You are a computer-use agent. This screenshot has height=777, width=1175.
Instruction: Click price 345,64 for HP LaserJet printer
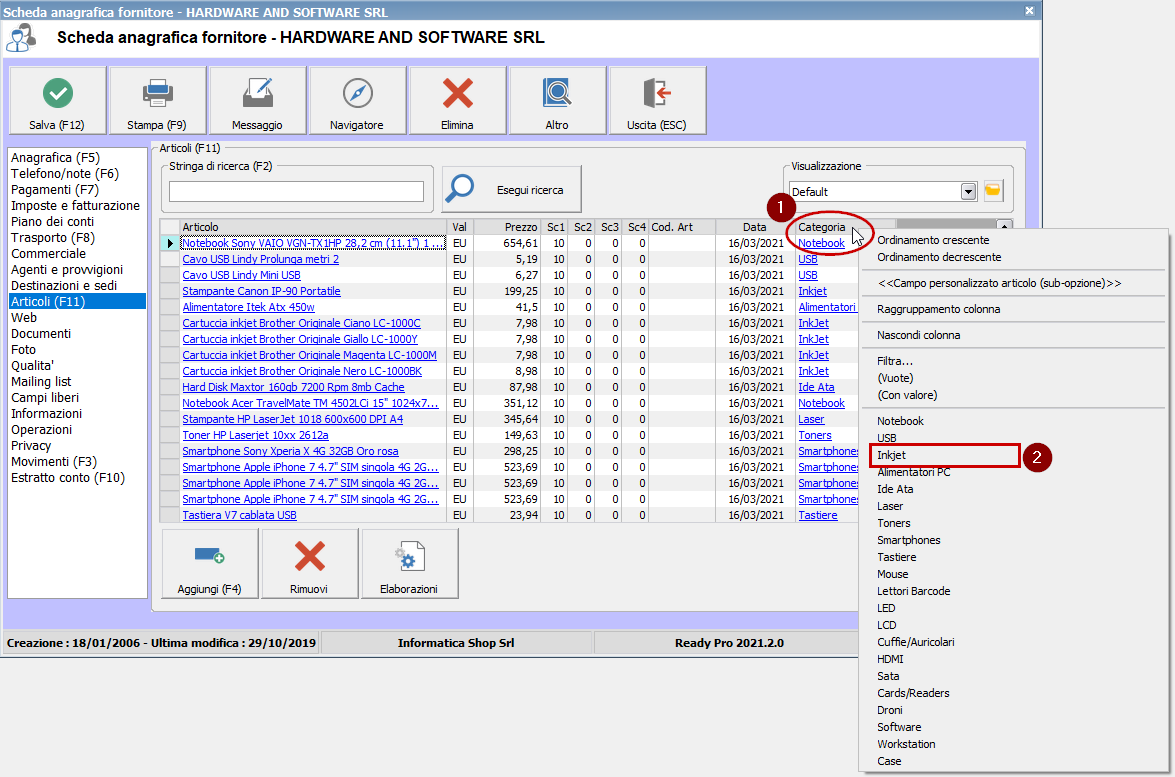coord(520,420)
